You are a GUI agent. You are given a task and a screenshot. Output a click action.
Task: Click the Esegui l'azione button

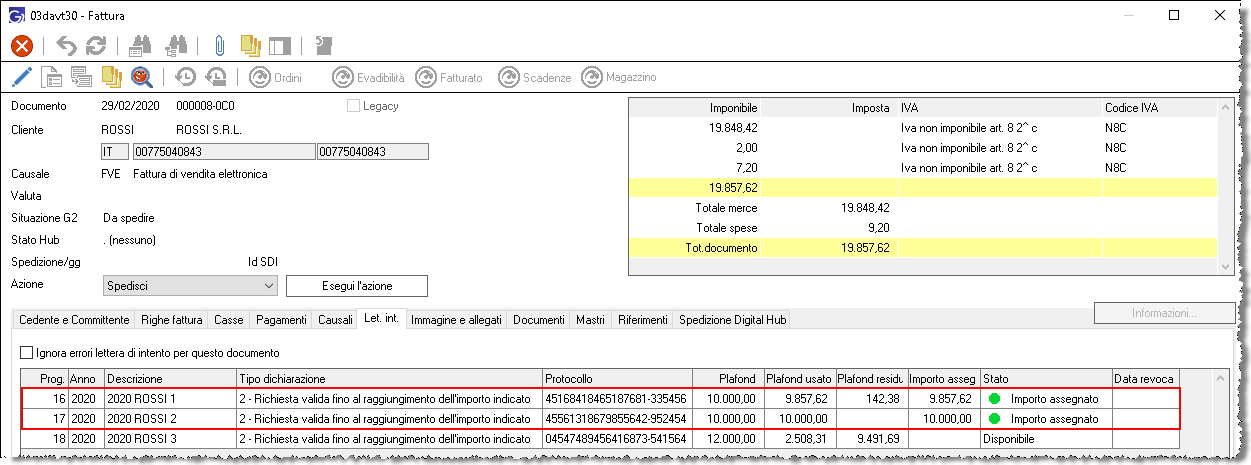(357, 286)
